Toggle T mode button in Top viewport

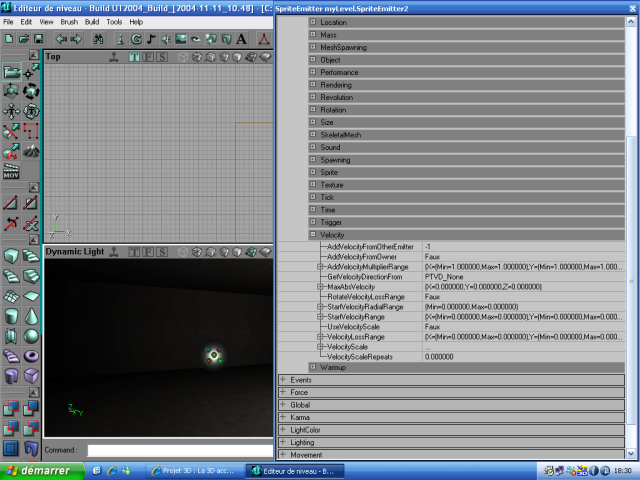click(x=134, y=57)
